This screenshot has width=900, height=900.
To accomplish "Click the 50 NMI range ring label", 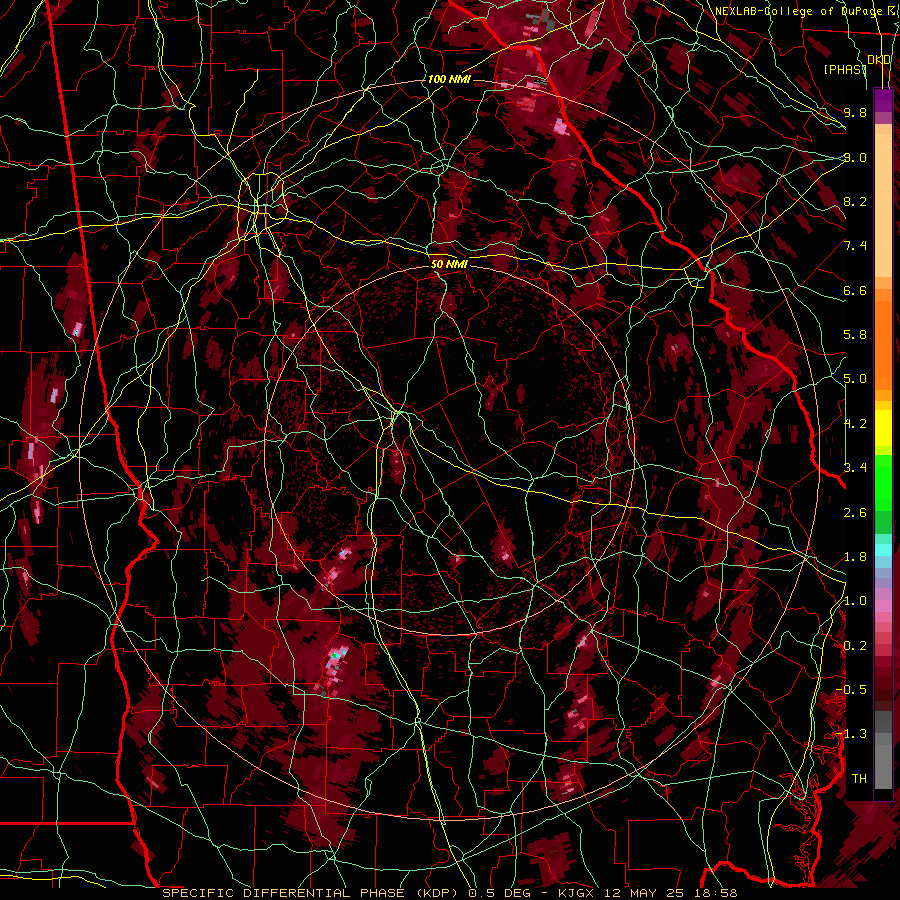I will [x=449, y=264].
